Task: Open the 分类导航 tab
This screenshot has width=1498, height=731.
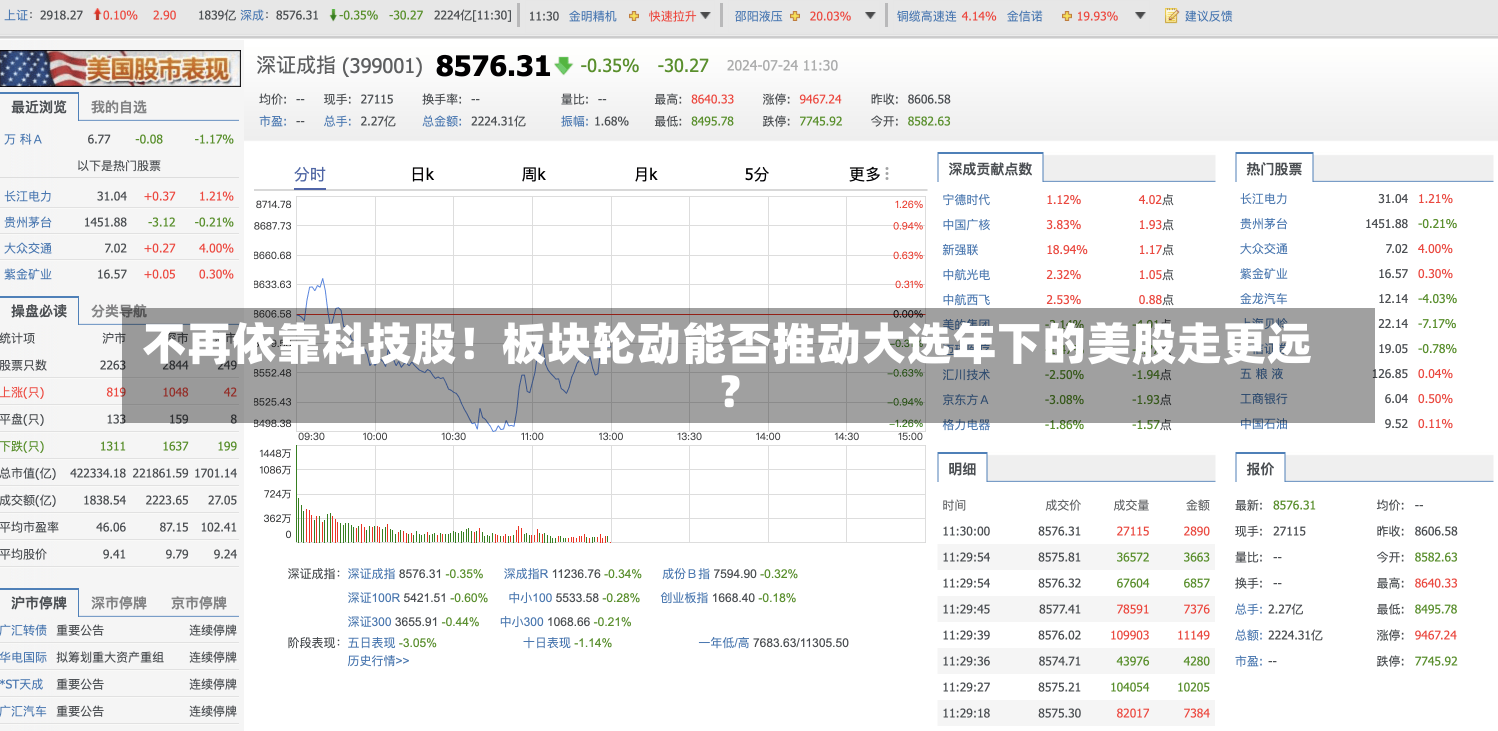Action: click(119, 311)
